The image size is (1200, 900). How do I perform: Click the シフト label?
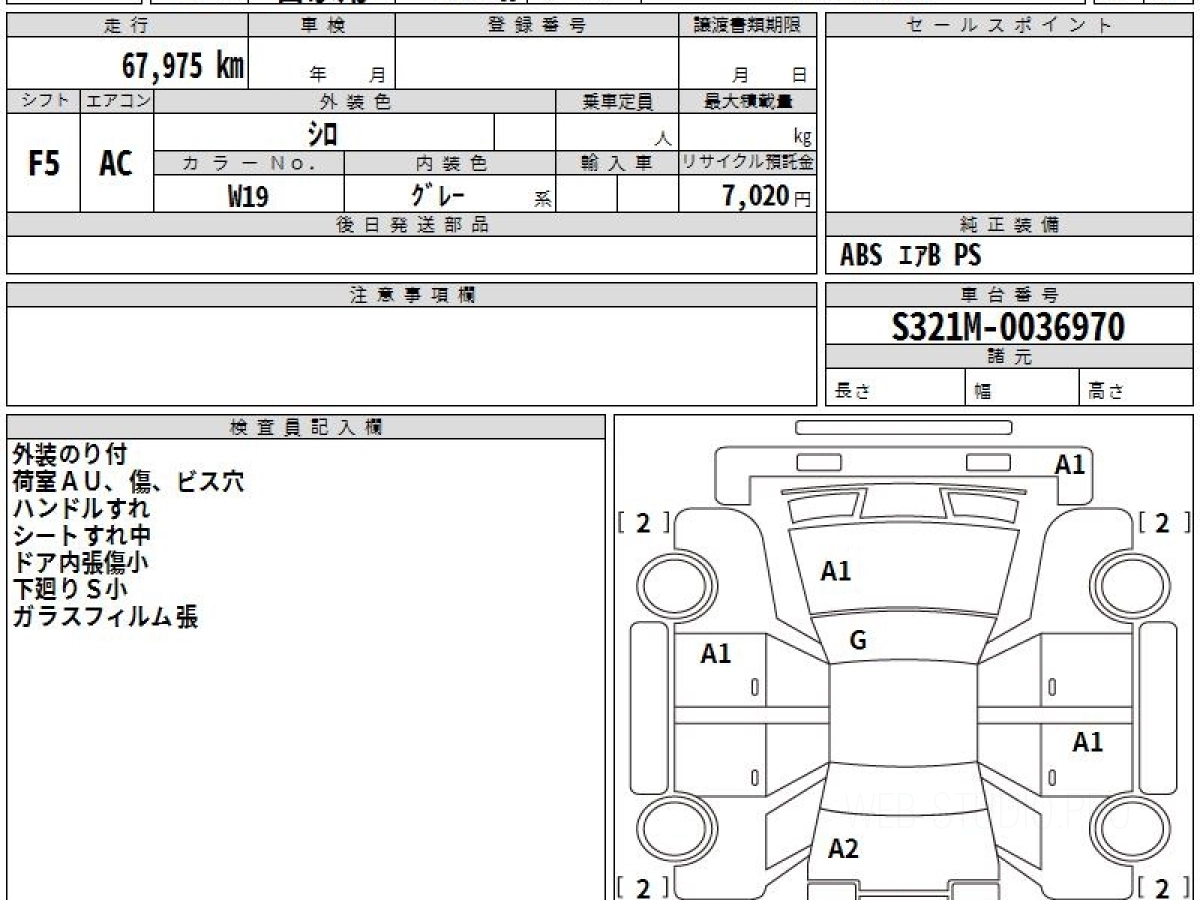[44, 101]
